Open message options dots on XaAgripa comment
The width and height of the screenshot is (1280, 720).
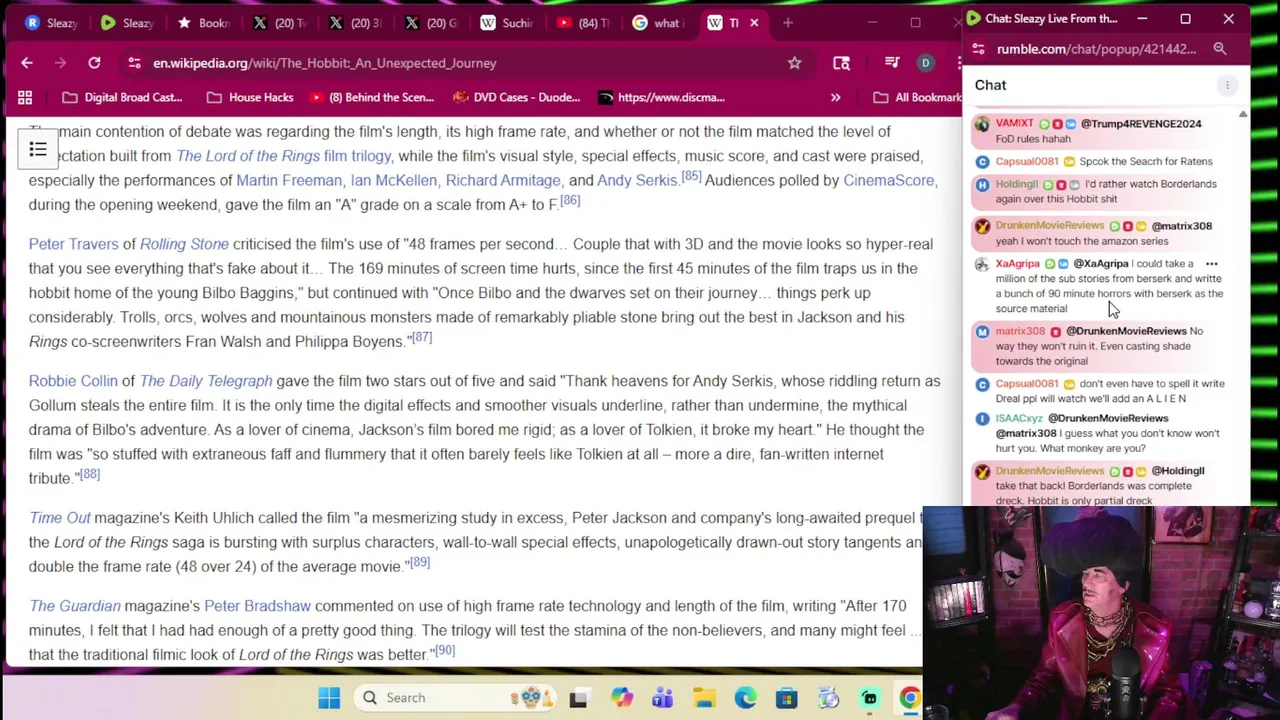[x=1211, y=264]
